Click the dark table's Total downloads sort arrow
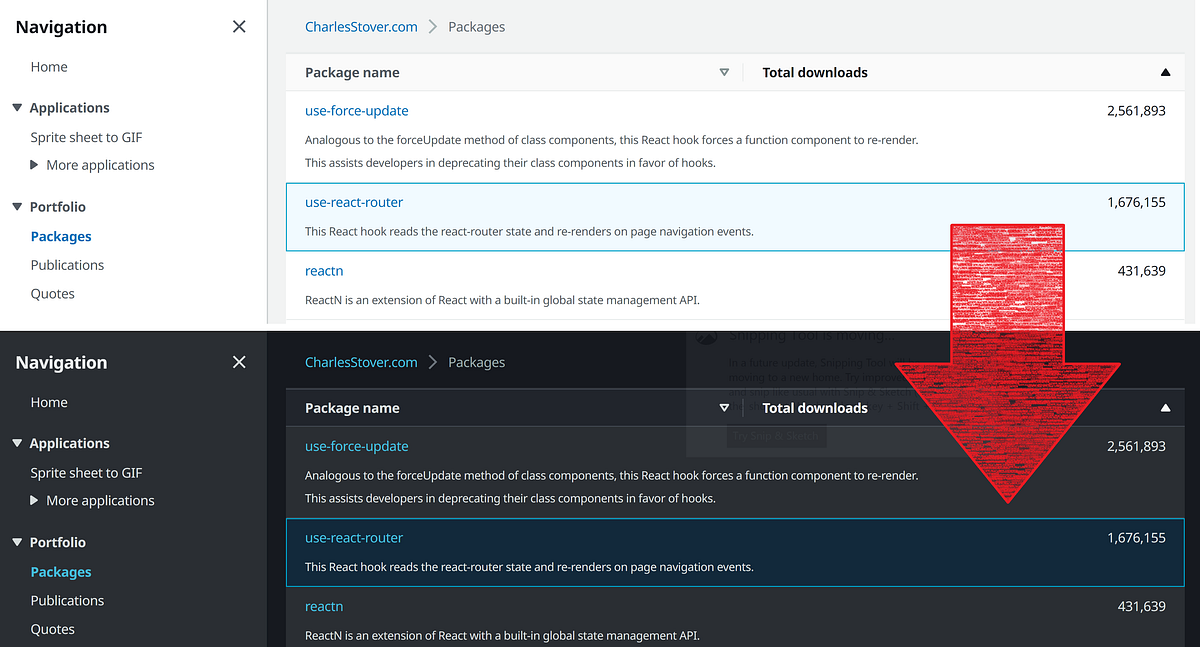1200x647 pixels. (1165, 407)
